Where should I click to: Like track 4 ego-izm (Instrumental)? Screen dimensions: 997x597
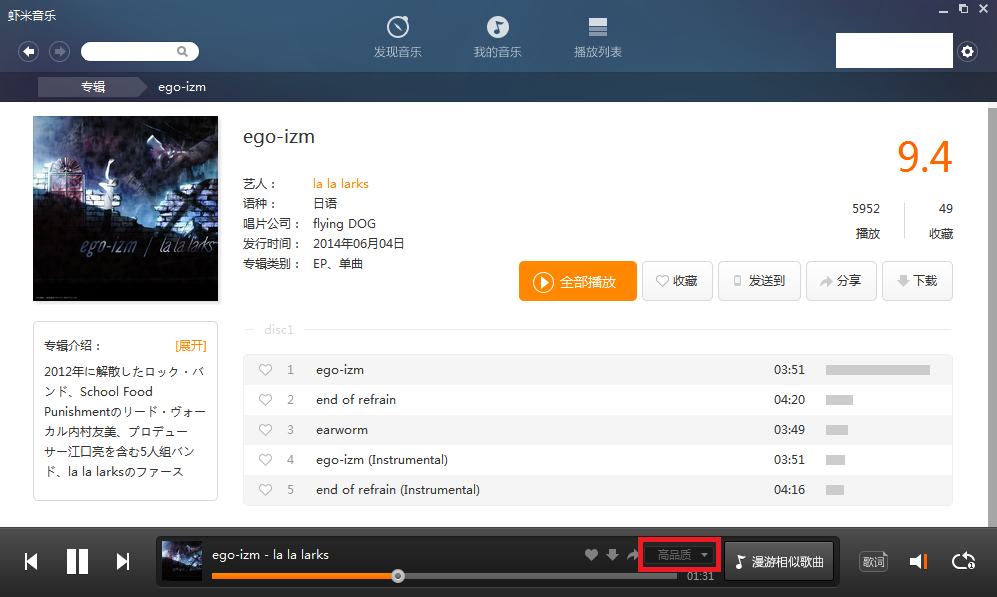click(x=266, y=460)
